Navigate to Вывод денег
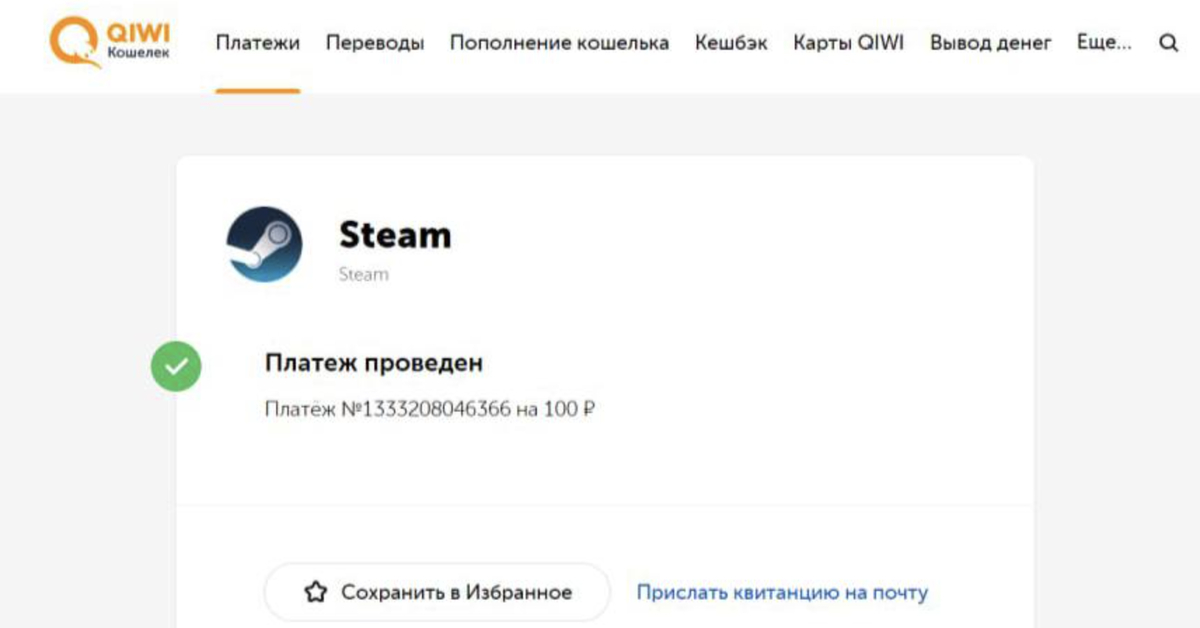 pyautogui.click(x=990, y=43)
